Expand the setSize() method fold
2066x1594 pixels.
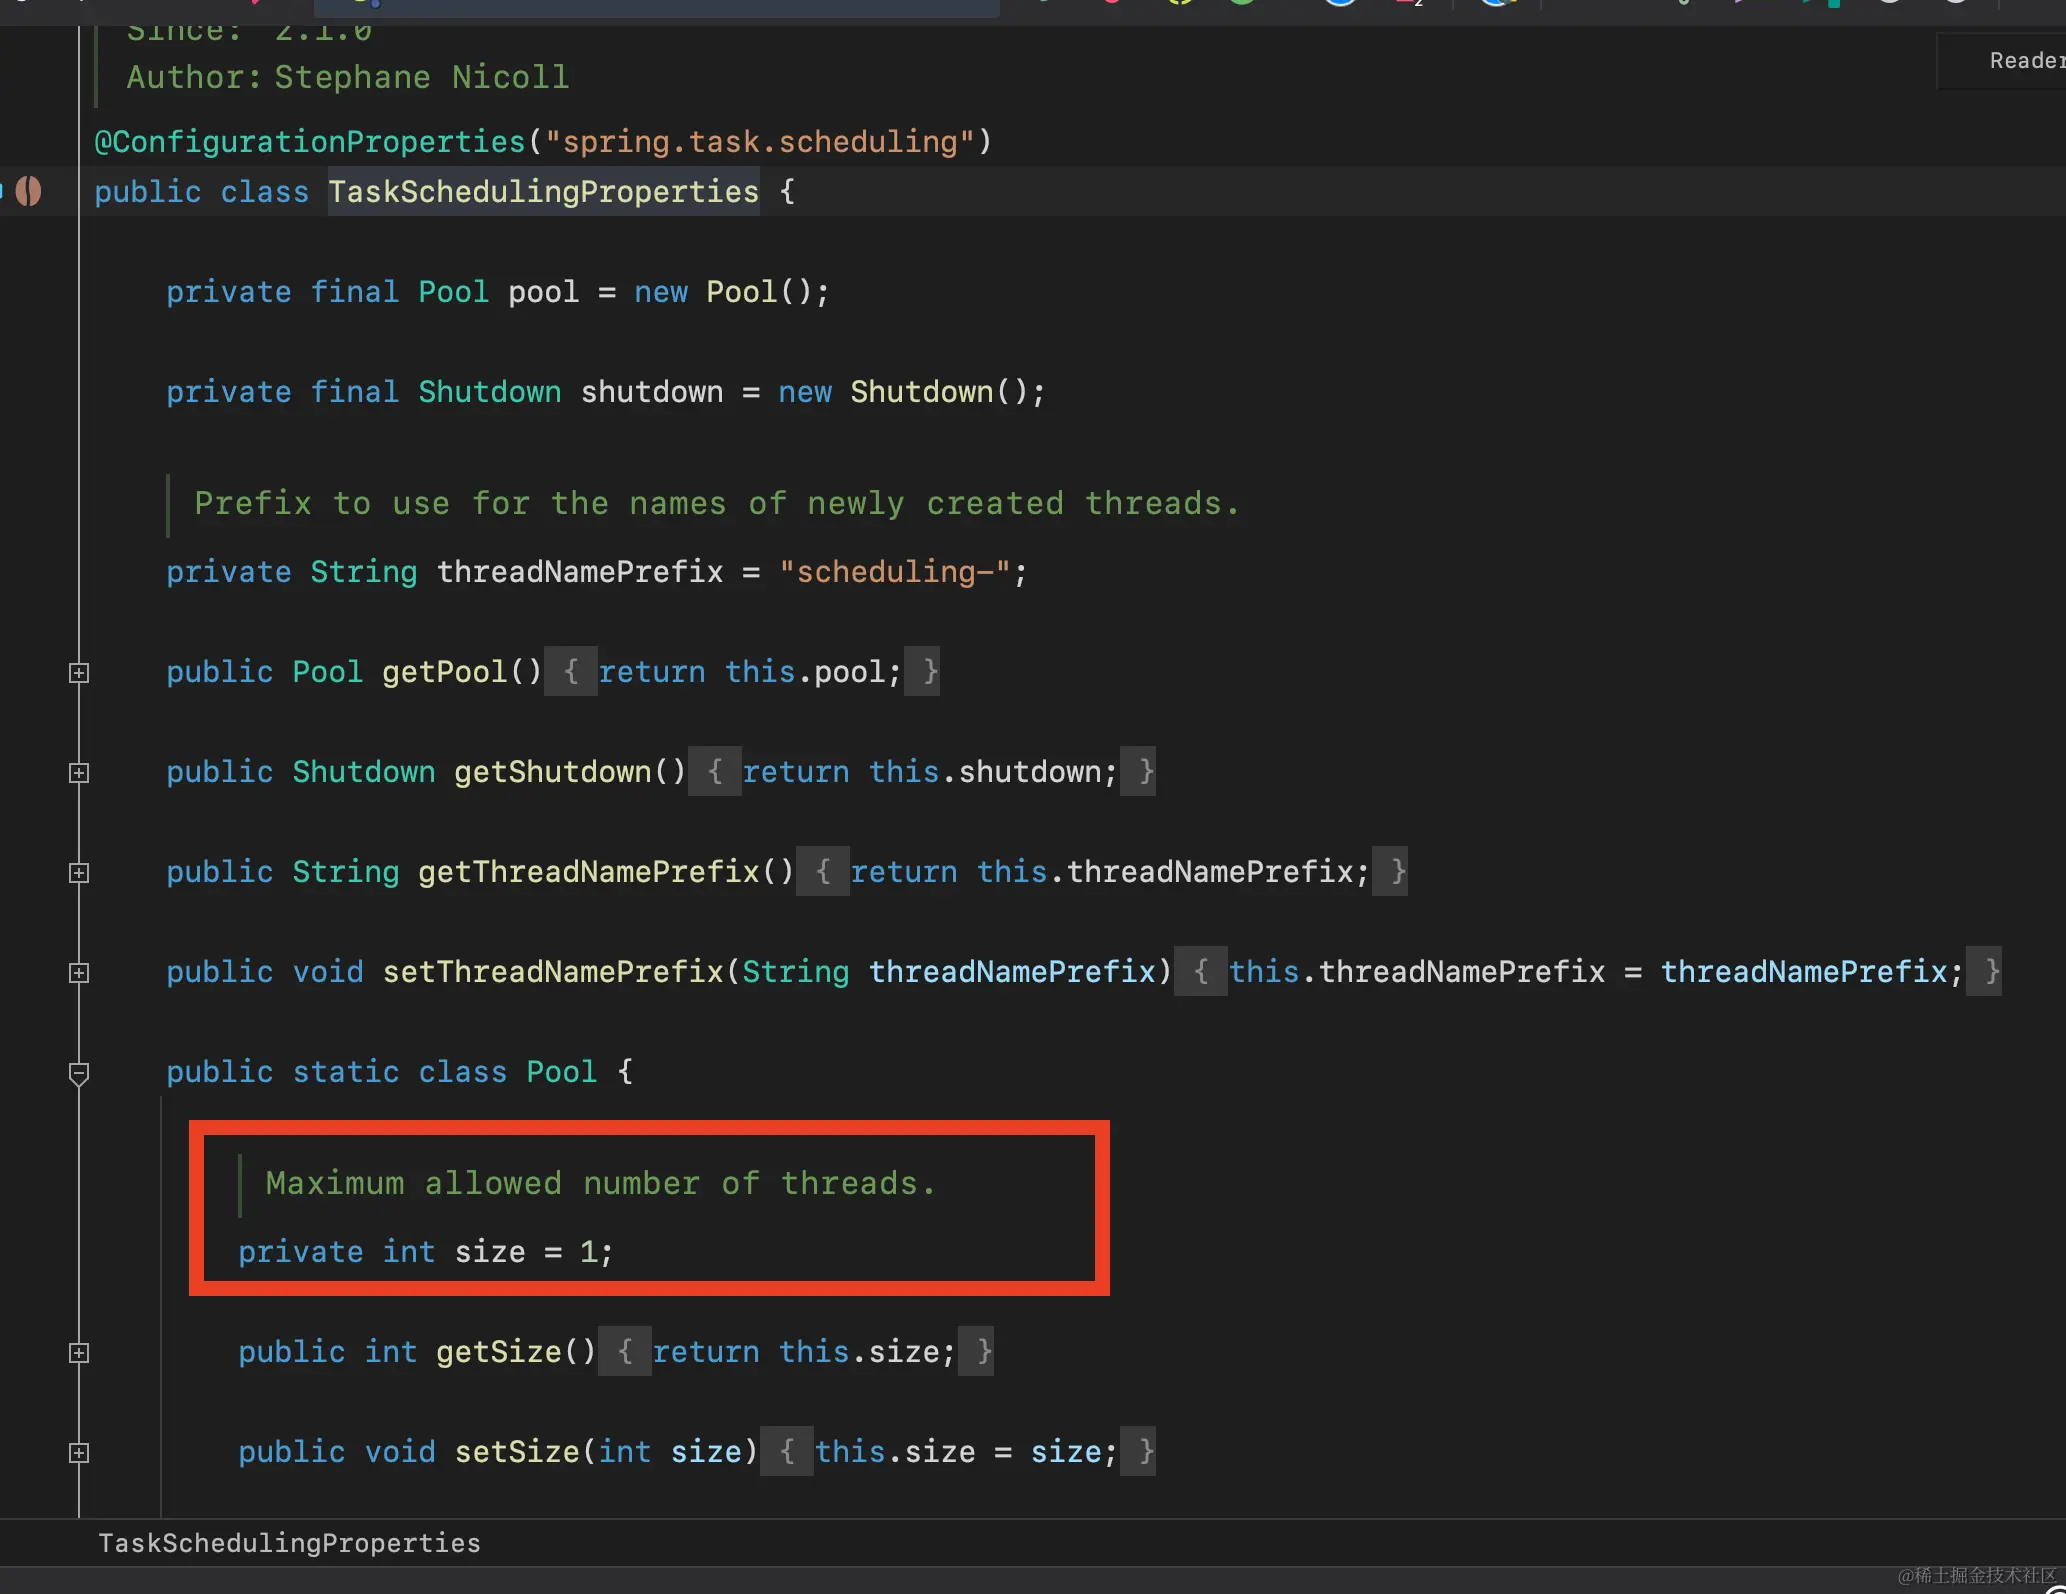tap(79, 1452)
